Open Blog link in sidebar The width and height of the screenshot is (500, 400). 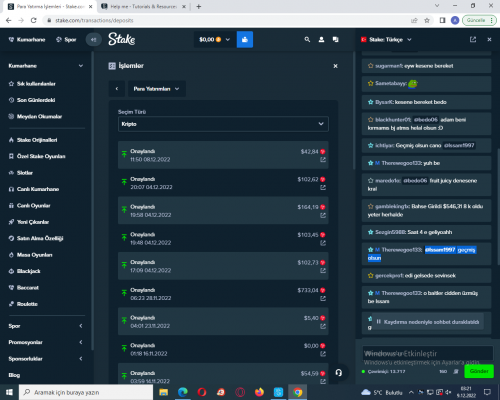[14, 375]
